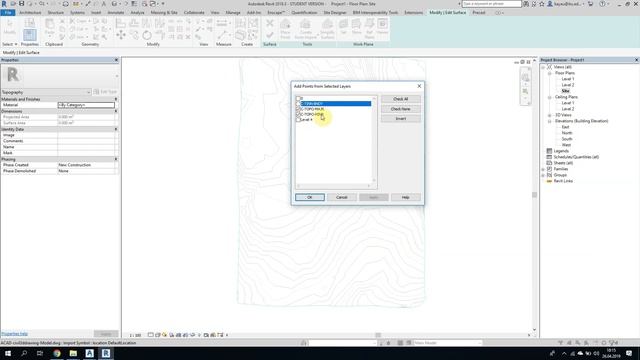The image size is (640, 360).
Task: Click the Finish Surface green checkmark icon
Action: click(x=270, y=36)
